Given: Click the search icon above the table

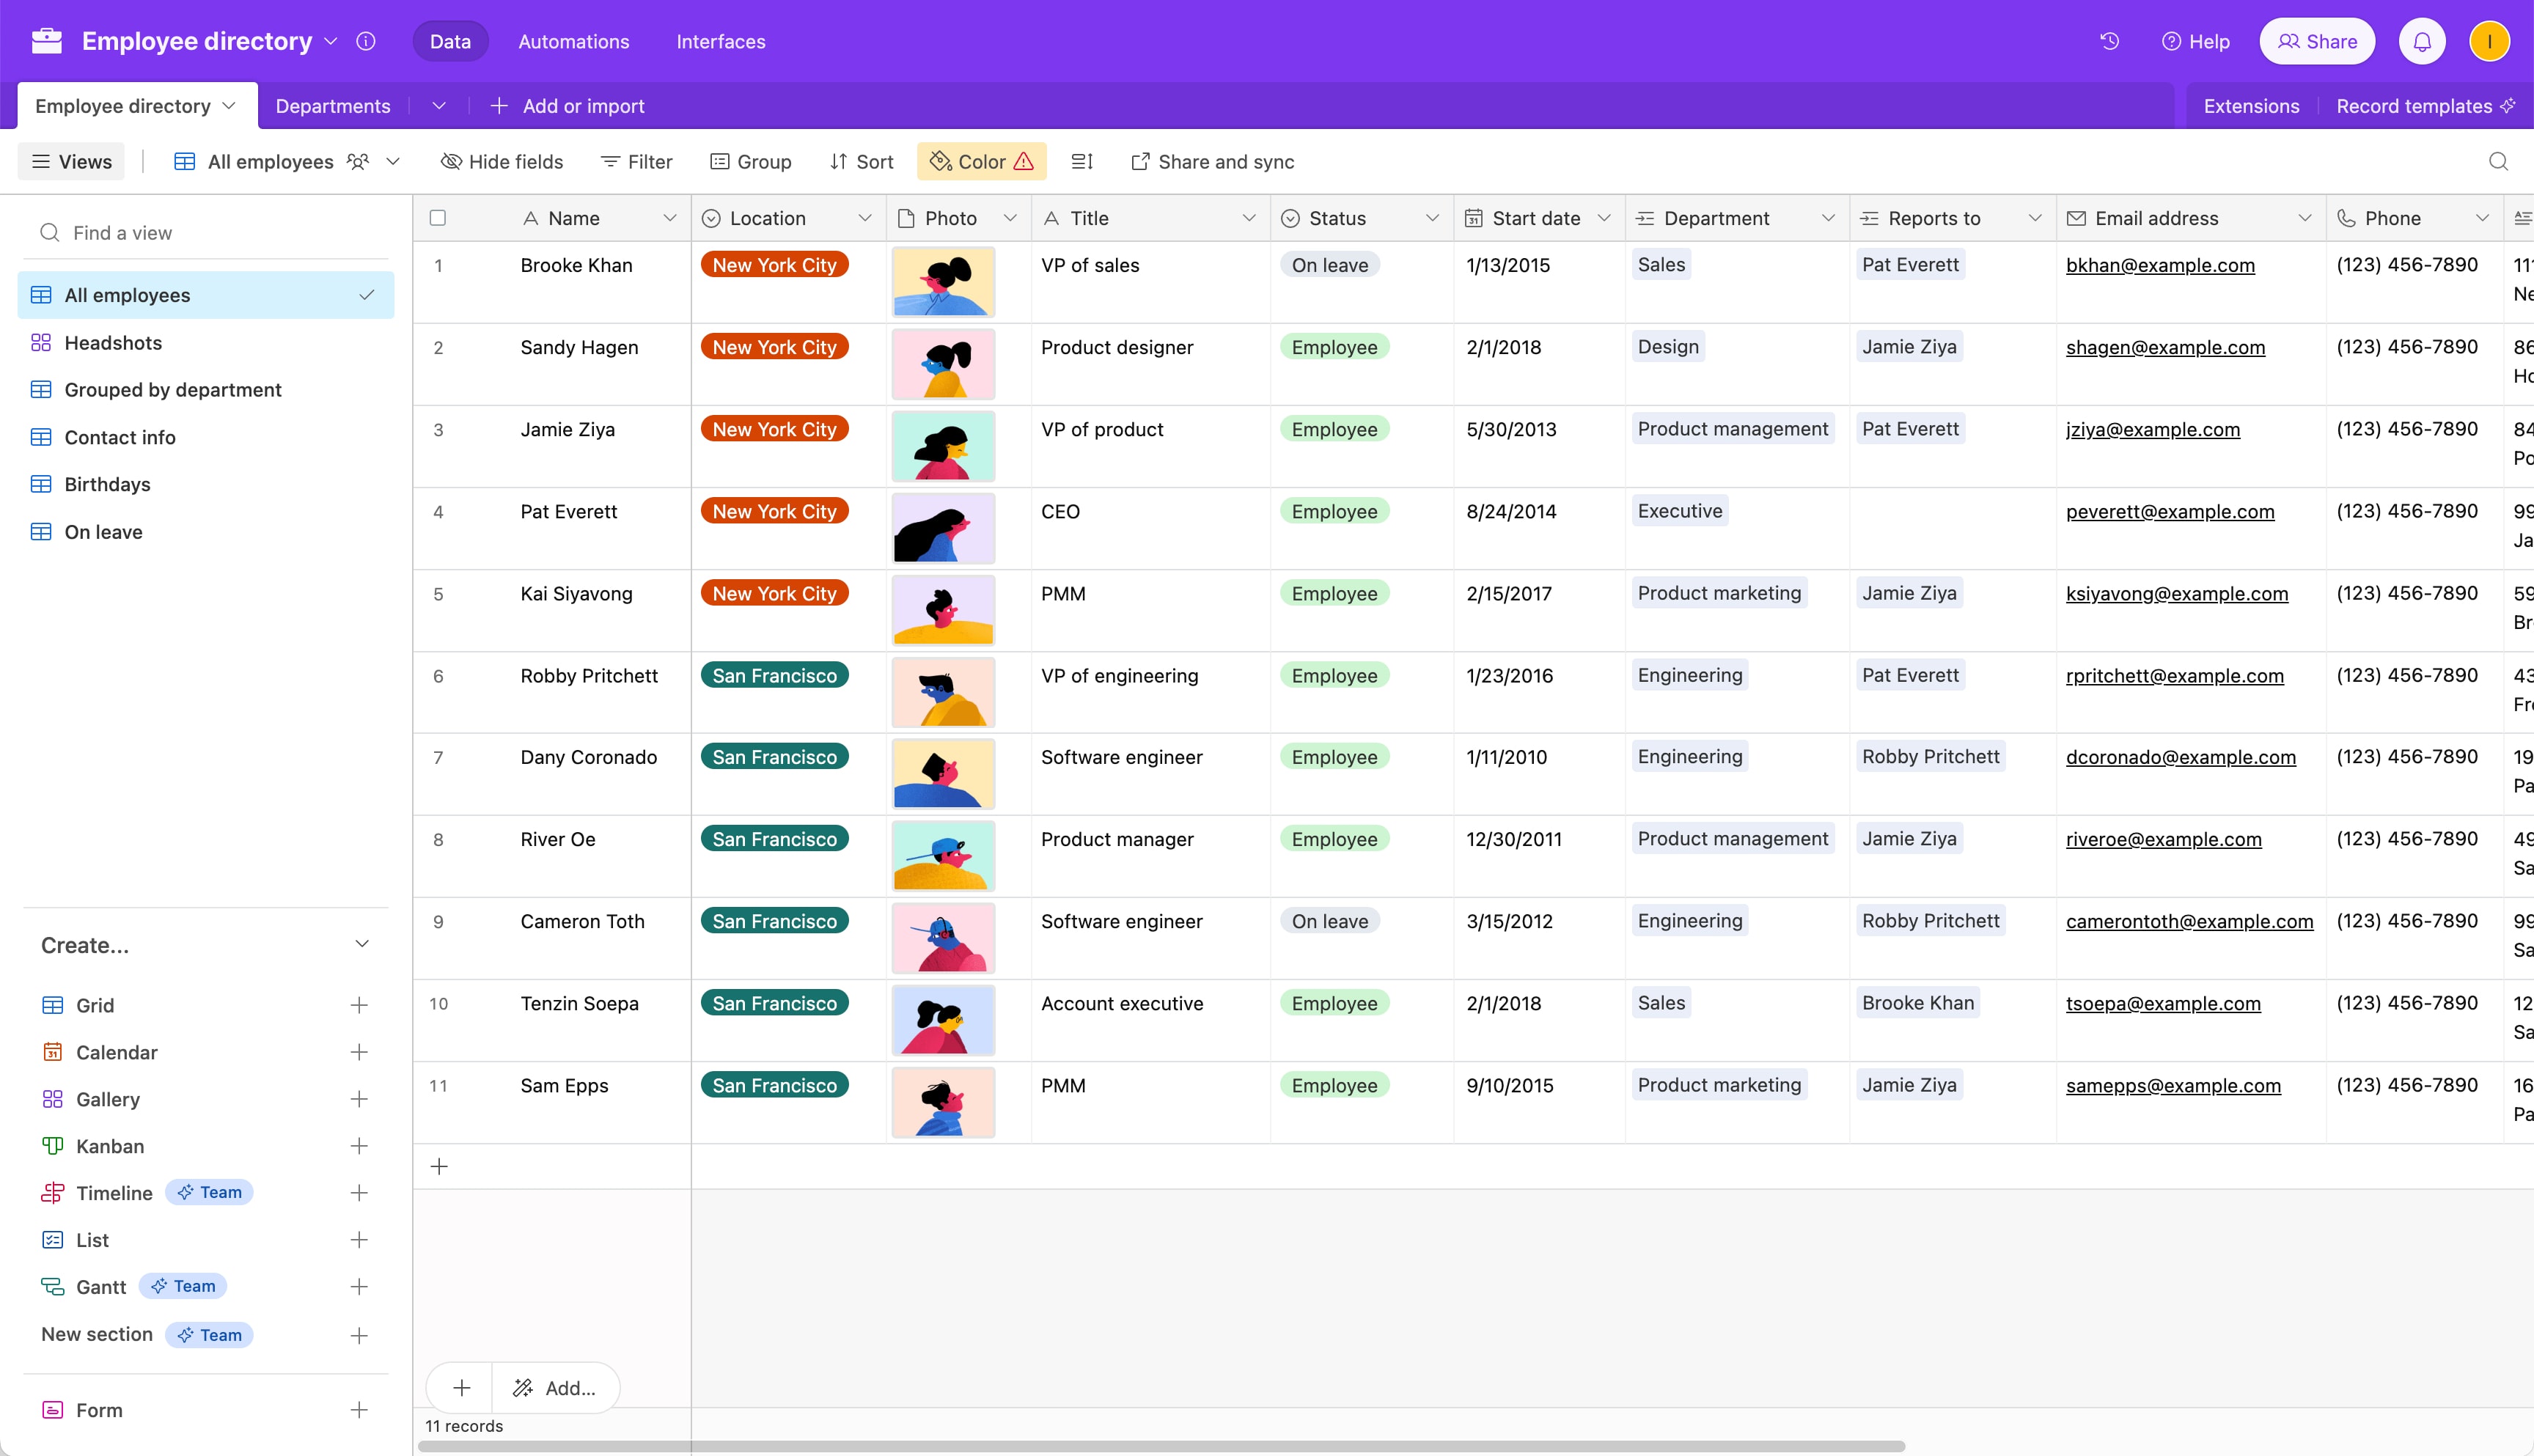Looking at the screenshot, I should tap(2498, 161).
